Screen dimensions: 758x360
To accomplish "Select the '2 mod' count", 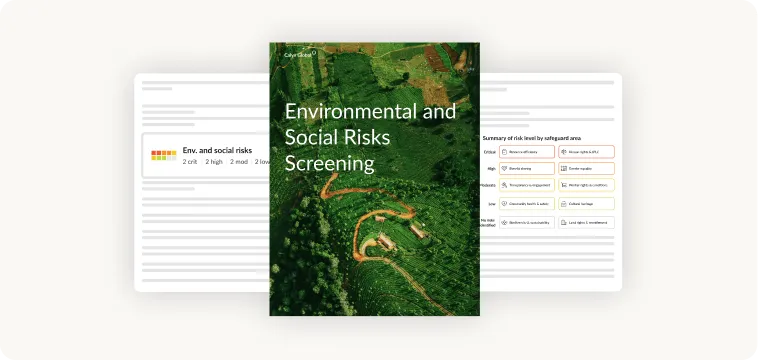I will click(239, 162).
